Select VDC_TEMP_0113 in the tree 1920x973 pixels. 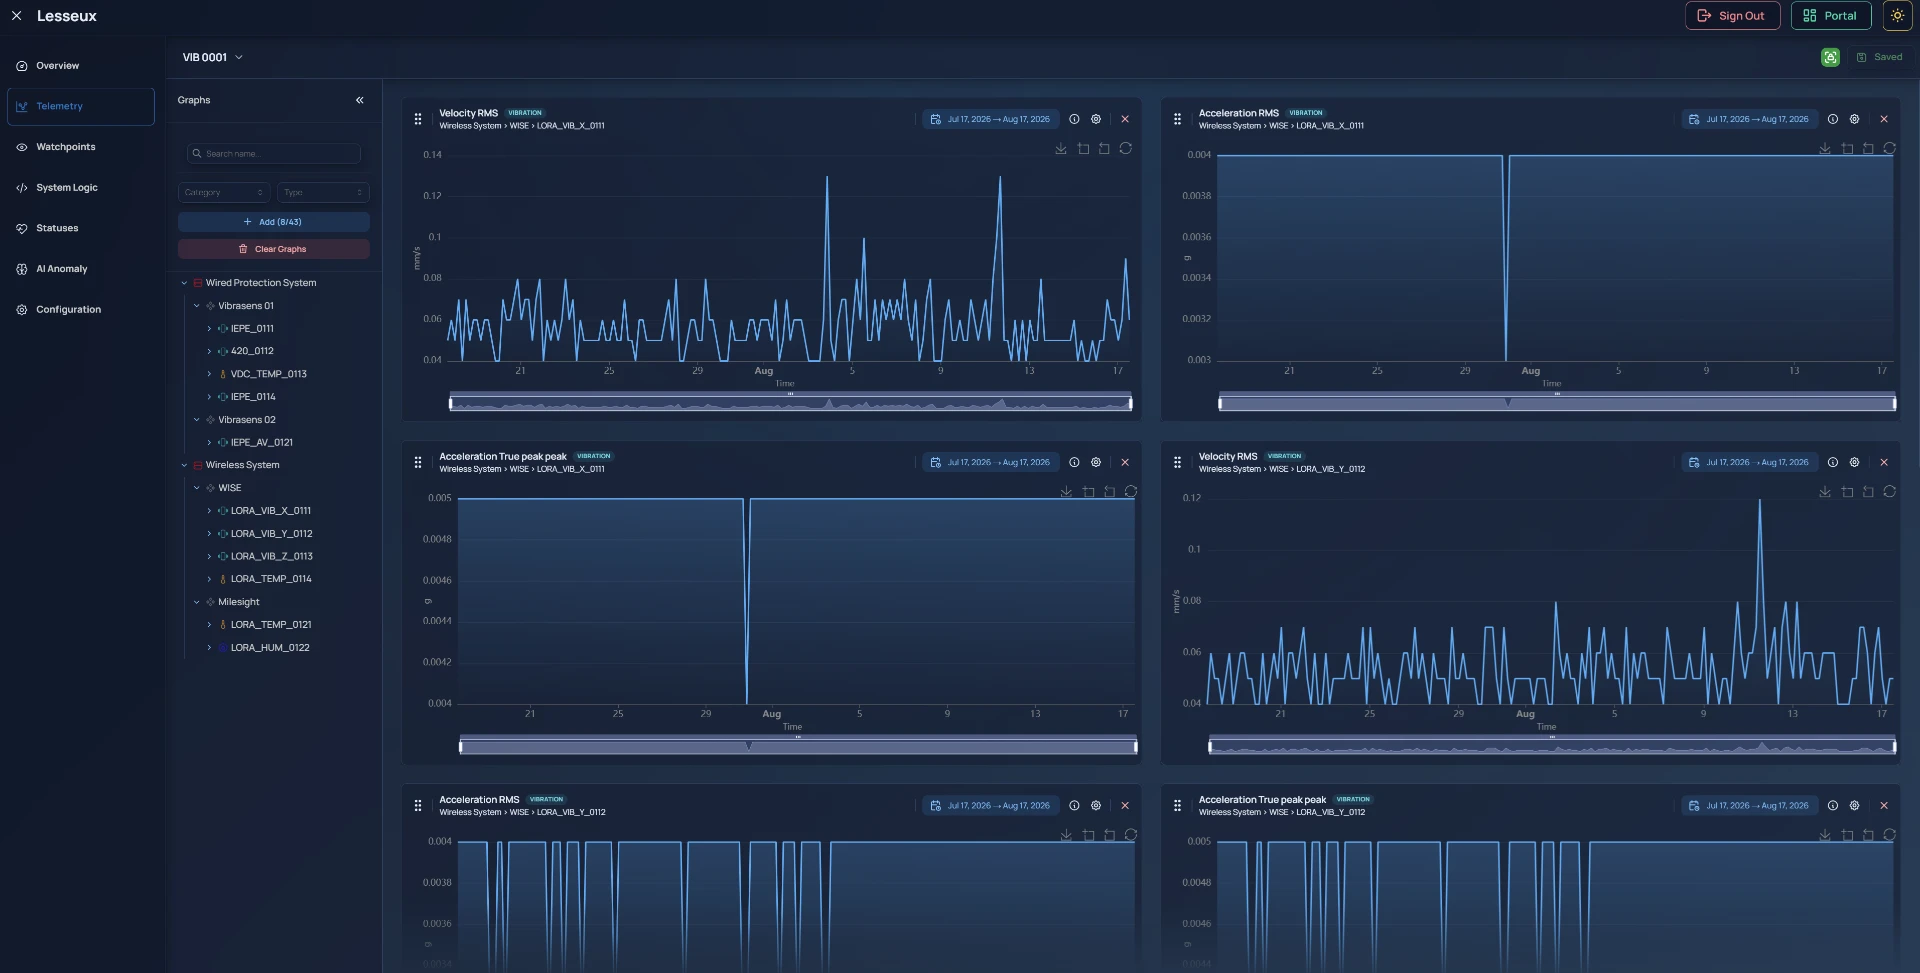[268, 374]
